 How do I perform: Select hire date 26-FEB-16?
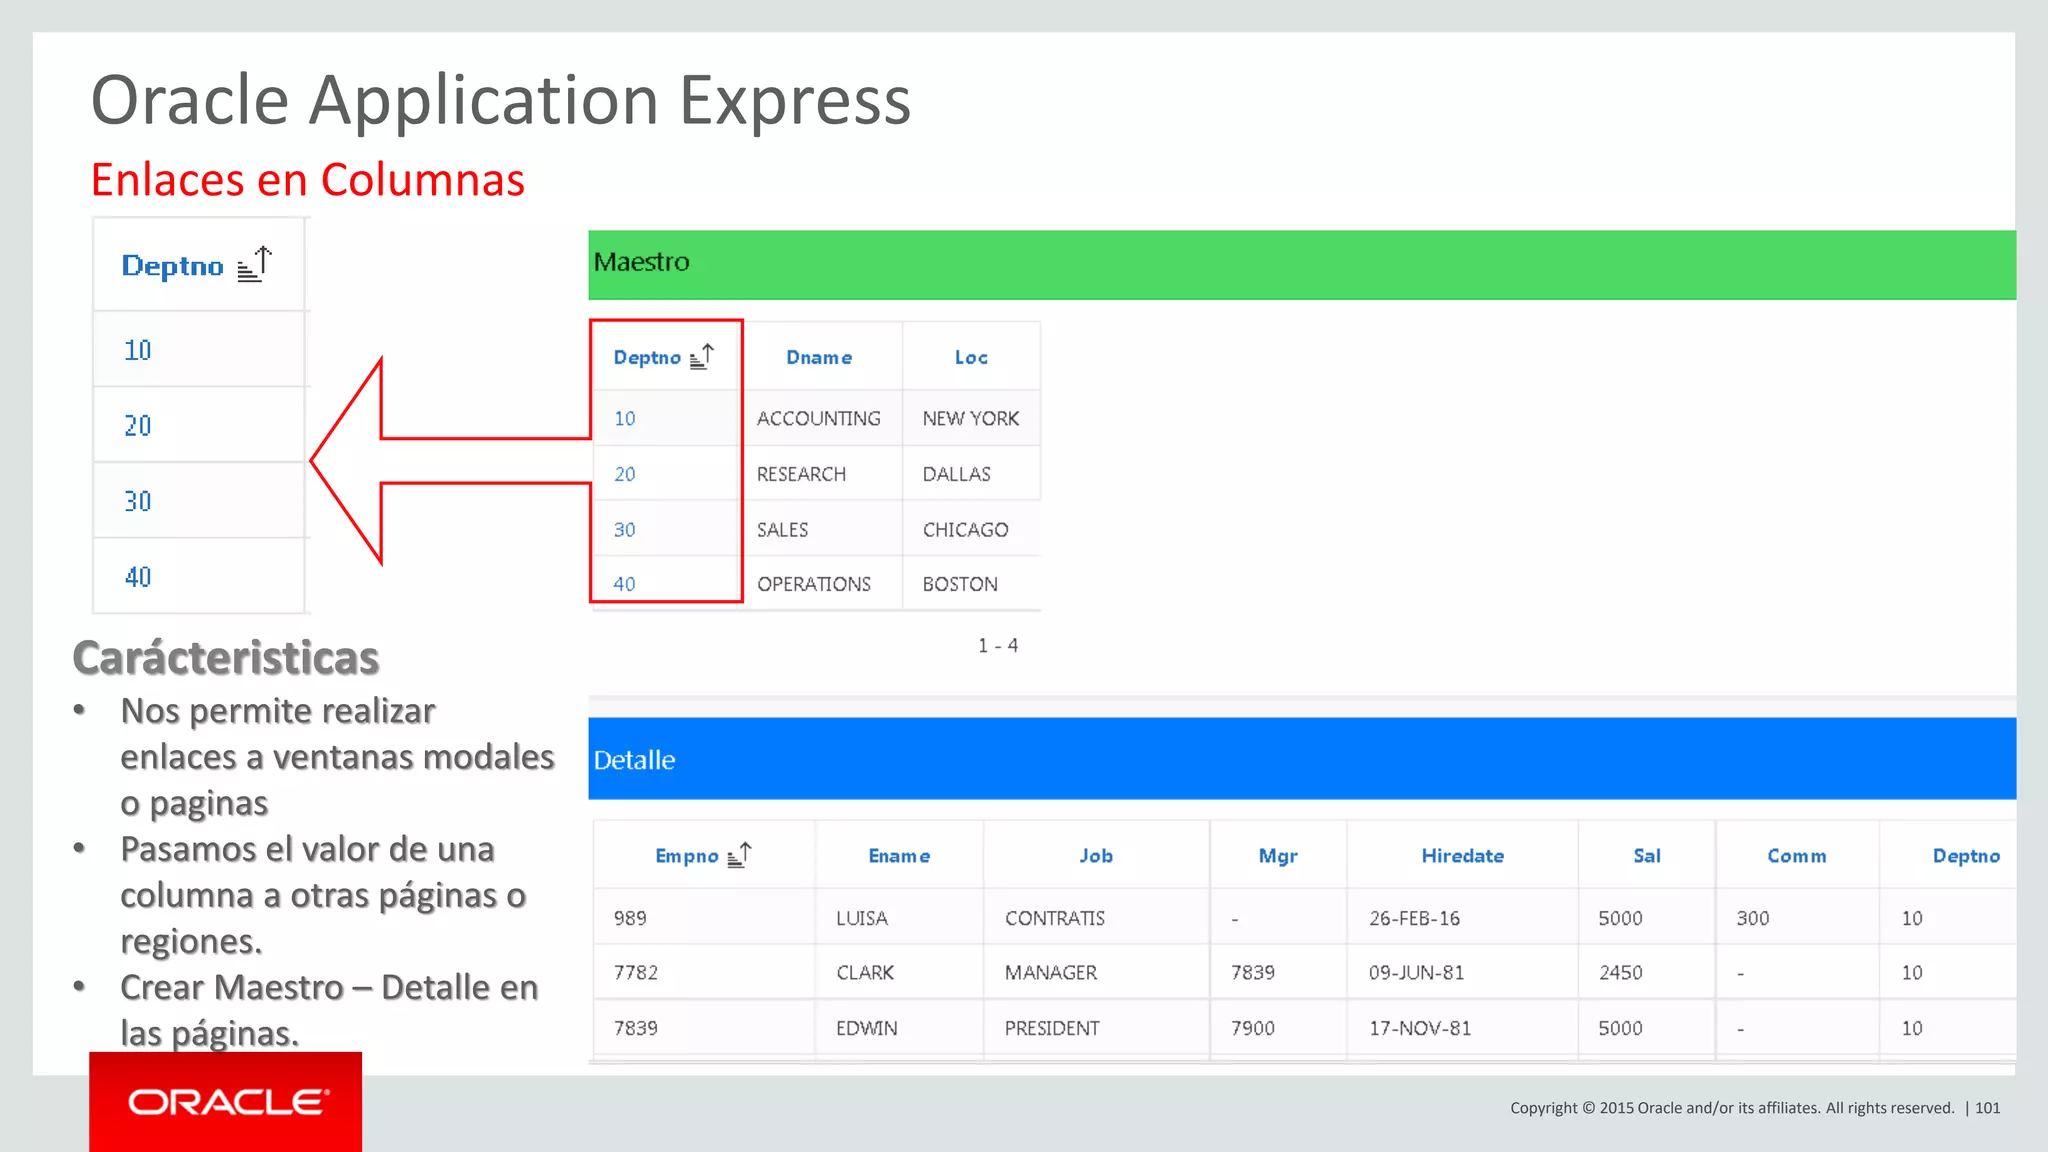pyautogui.click(x=1414, y=918)
